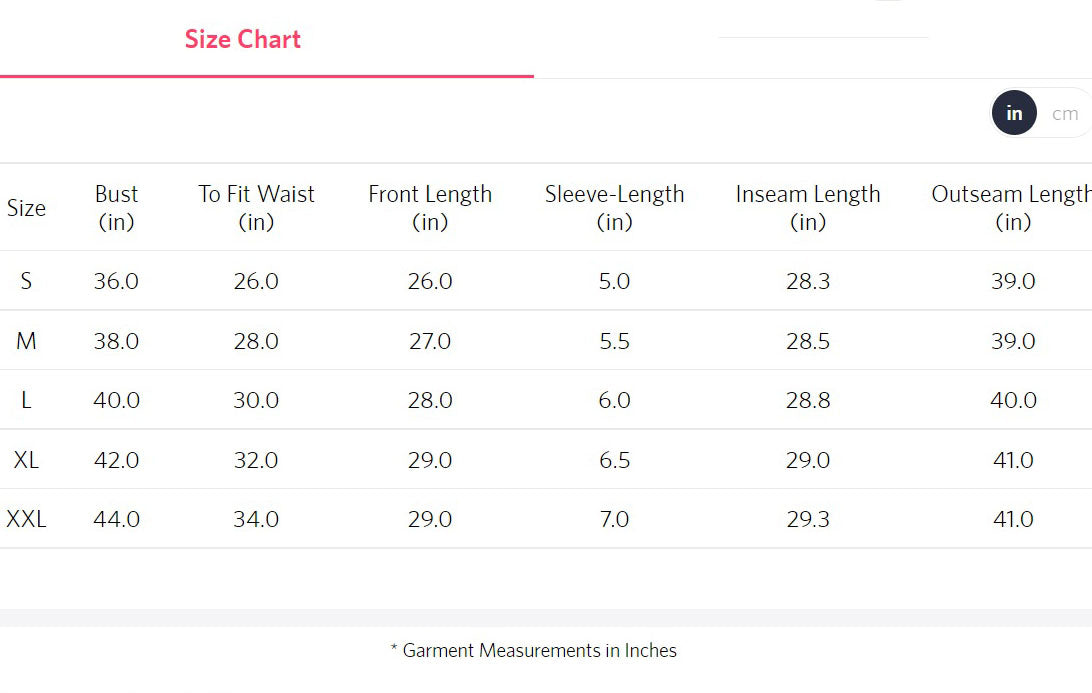Select the M size row label
This screenshot has width=1092, height=693.
click(x=26, y=341)
